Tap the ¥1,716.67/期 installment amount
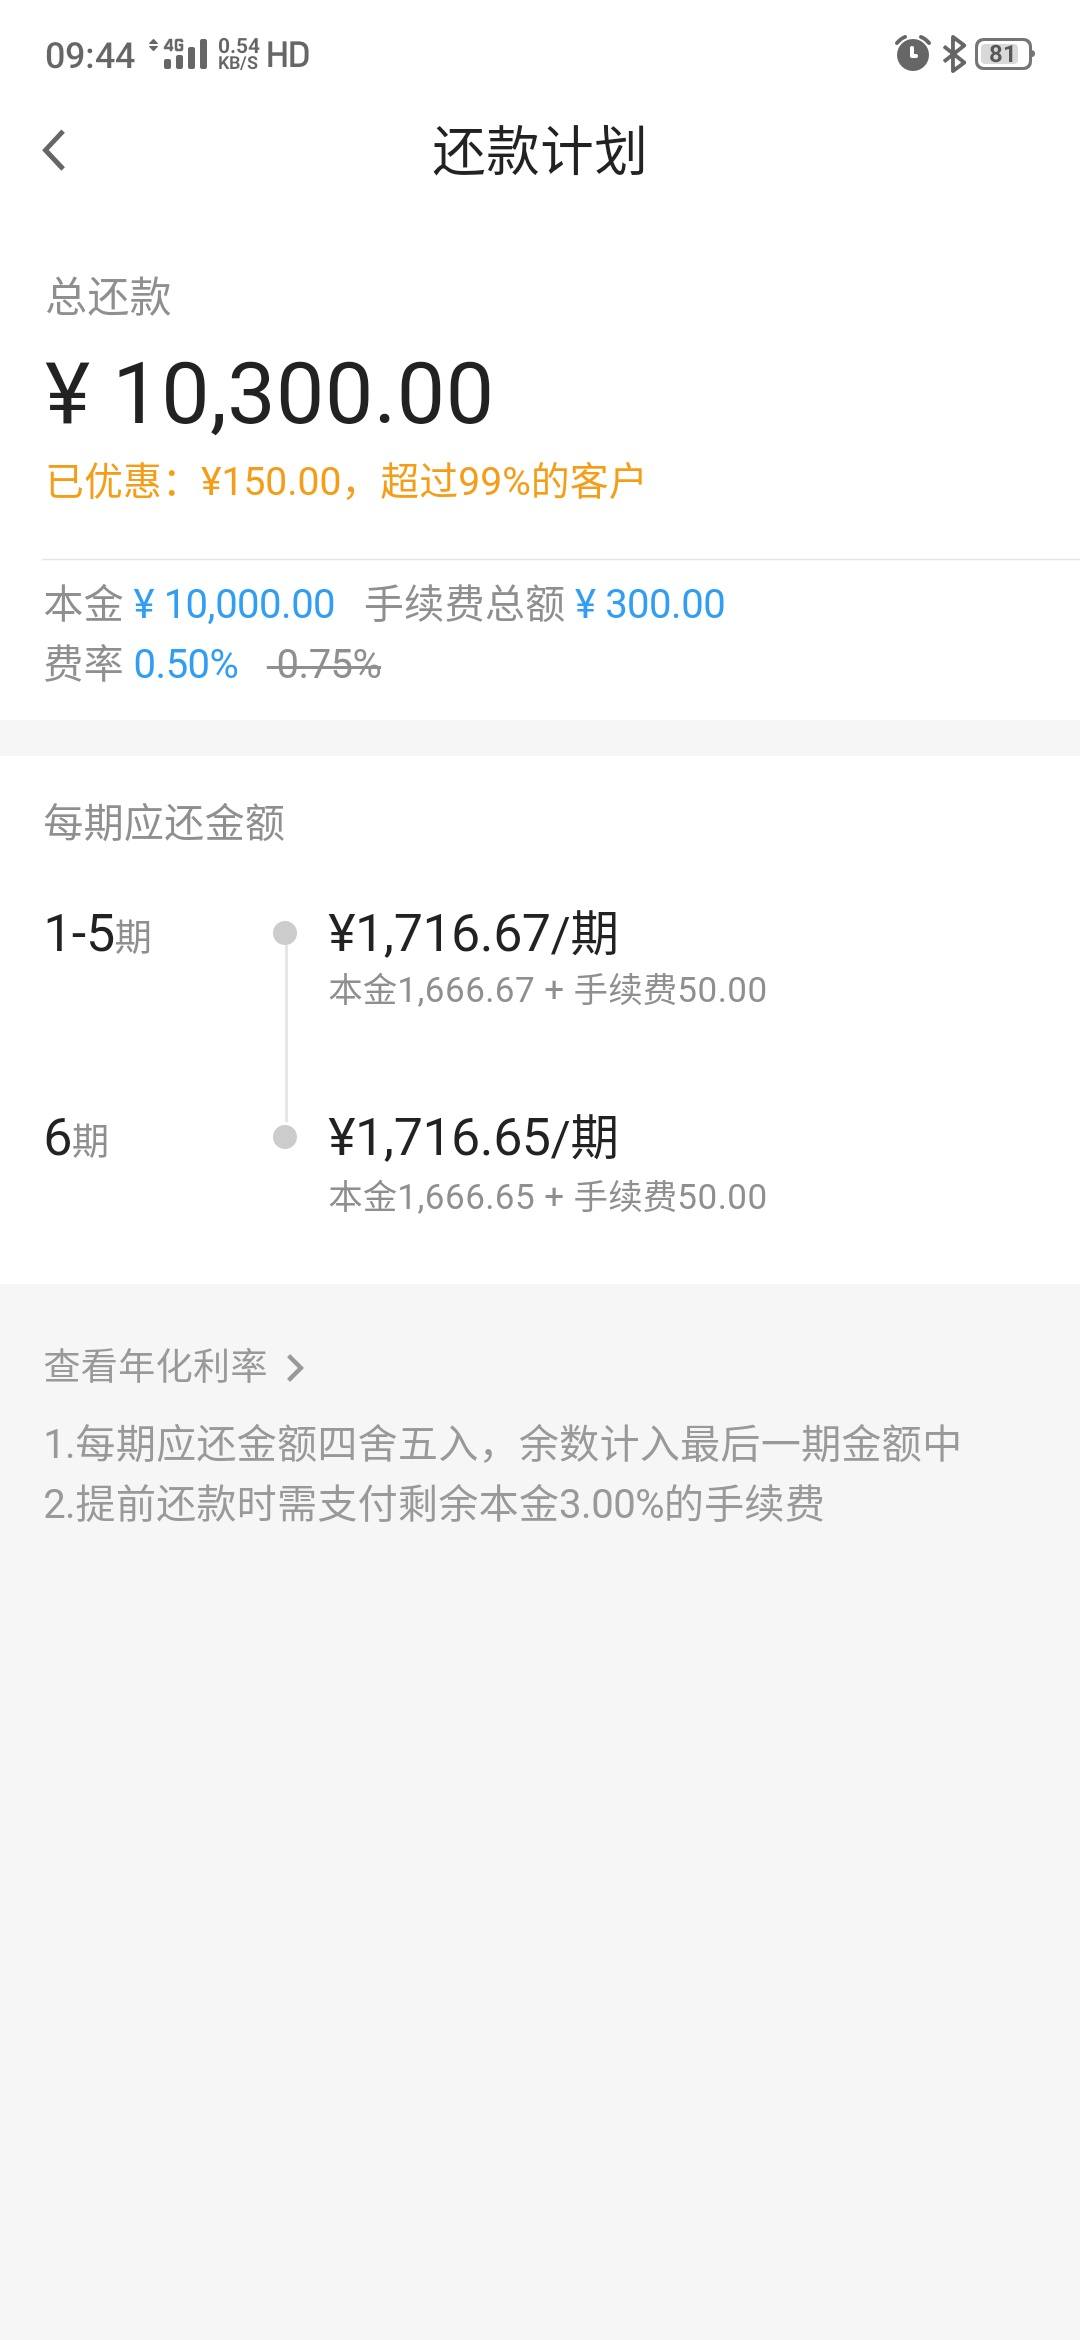This screenshot has height=2340, width=1080. coord(473,933)
